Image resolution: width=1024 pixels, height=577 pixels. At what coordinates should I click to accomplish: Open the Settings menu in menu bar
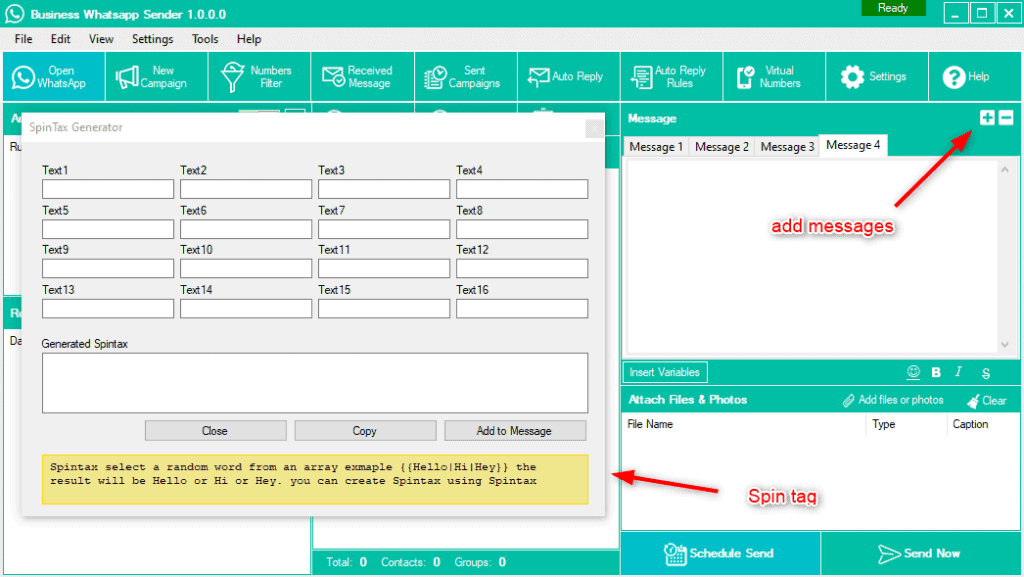click(153, 39)
